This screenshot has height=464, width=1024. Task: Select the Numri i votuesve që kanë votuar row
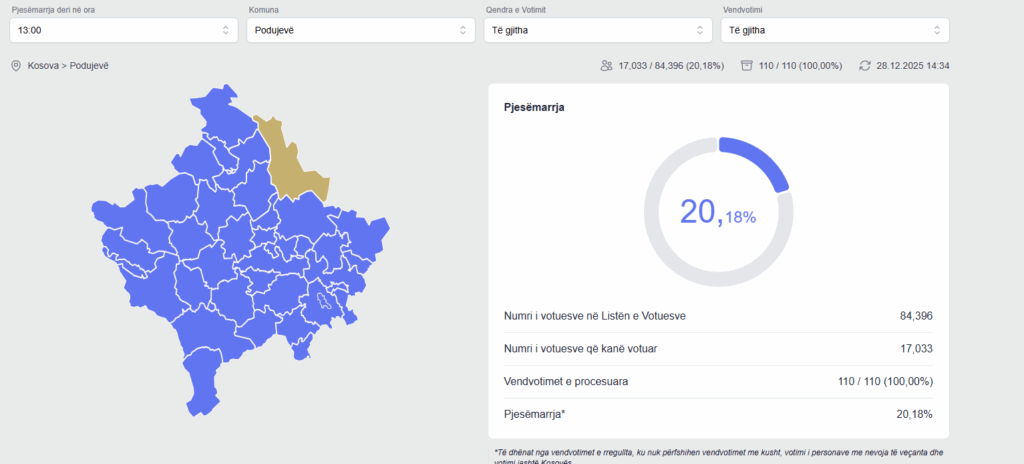pos(718,348)
